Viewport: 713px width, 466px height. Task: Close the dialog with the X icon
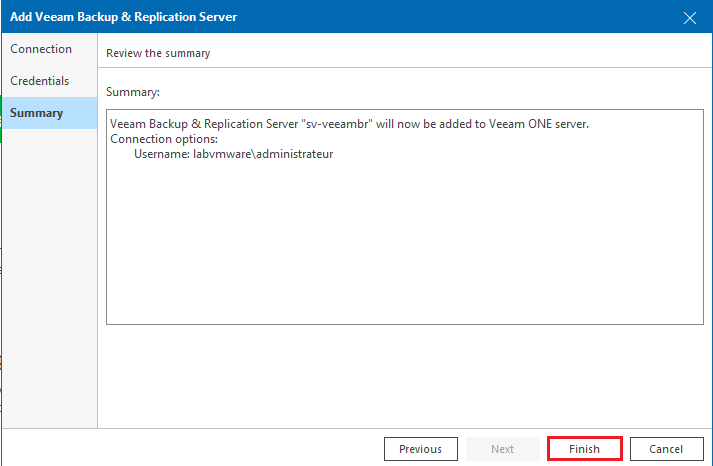[x=689, y=18]
